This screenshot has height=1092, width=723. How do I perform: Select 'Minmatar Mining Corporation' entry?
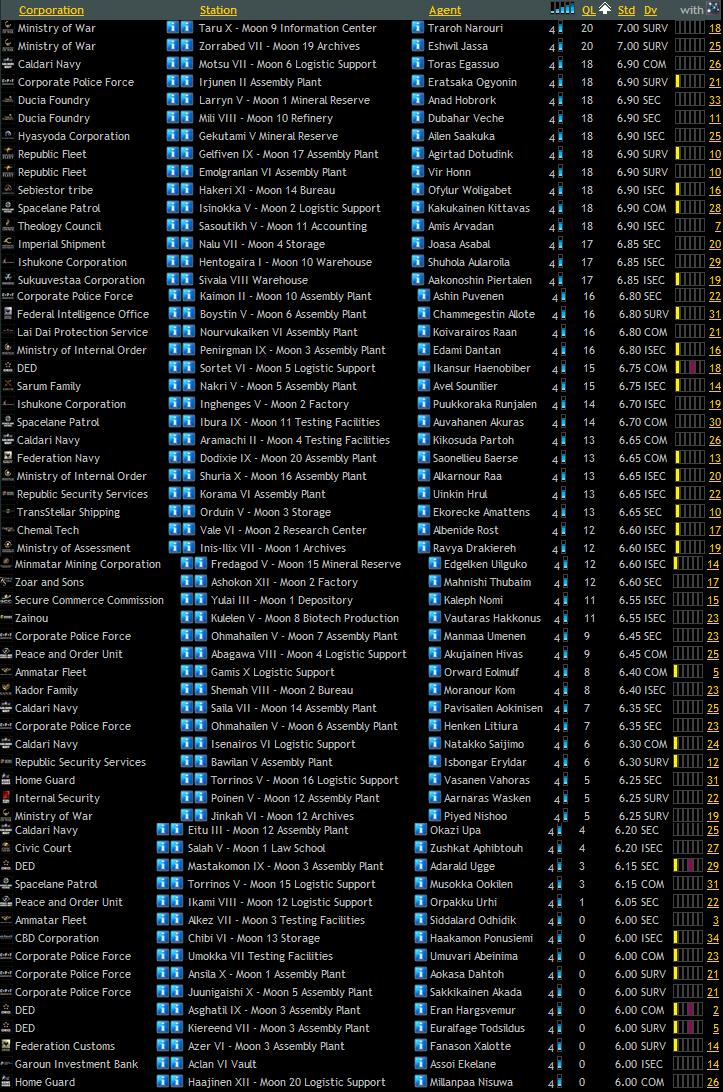coord(88,564)
